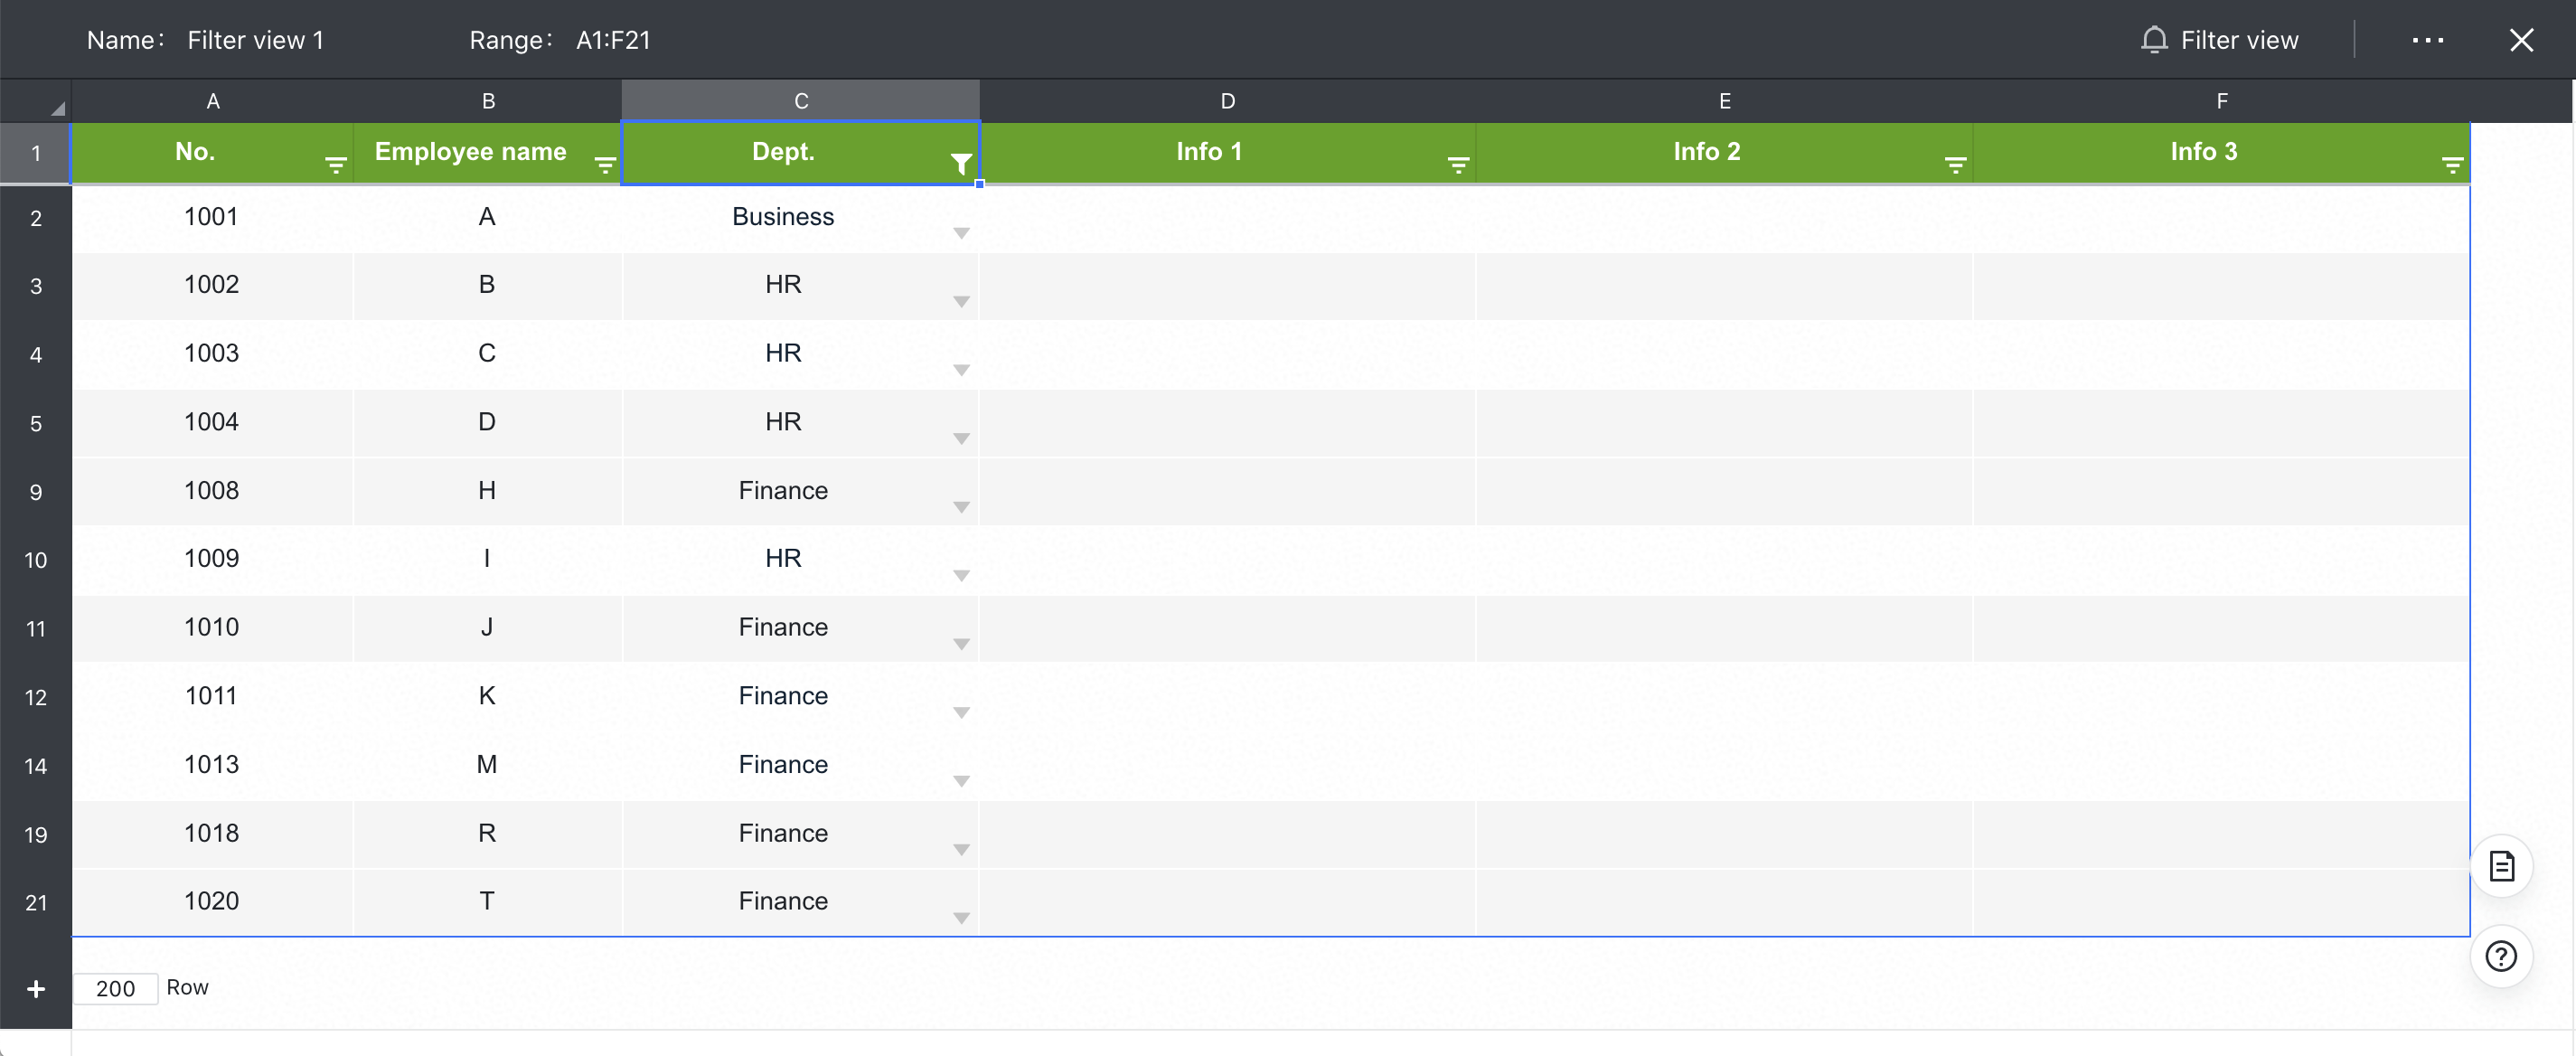Screen dimensions: 2576x1056
Task: Open the filter icon on the No. header
Action: pyautogui.click(x=336, y=165)
